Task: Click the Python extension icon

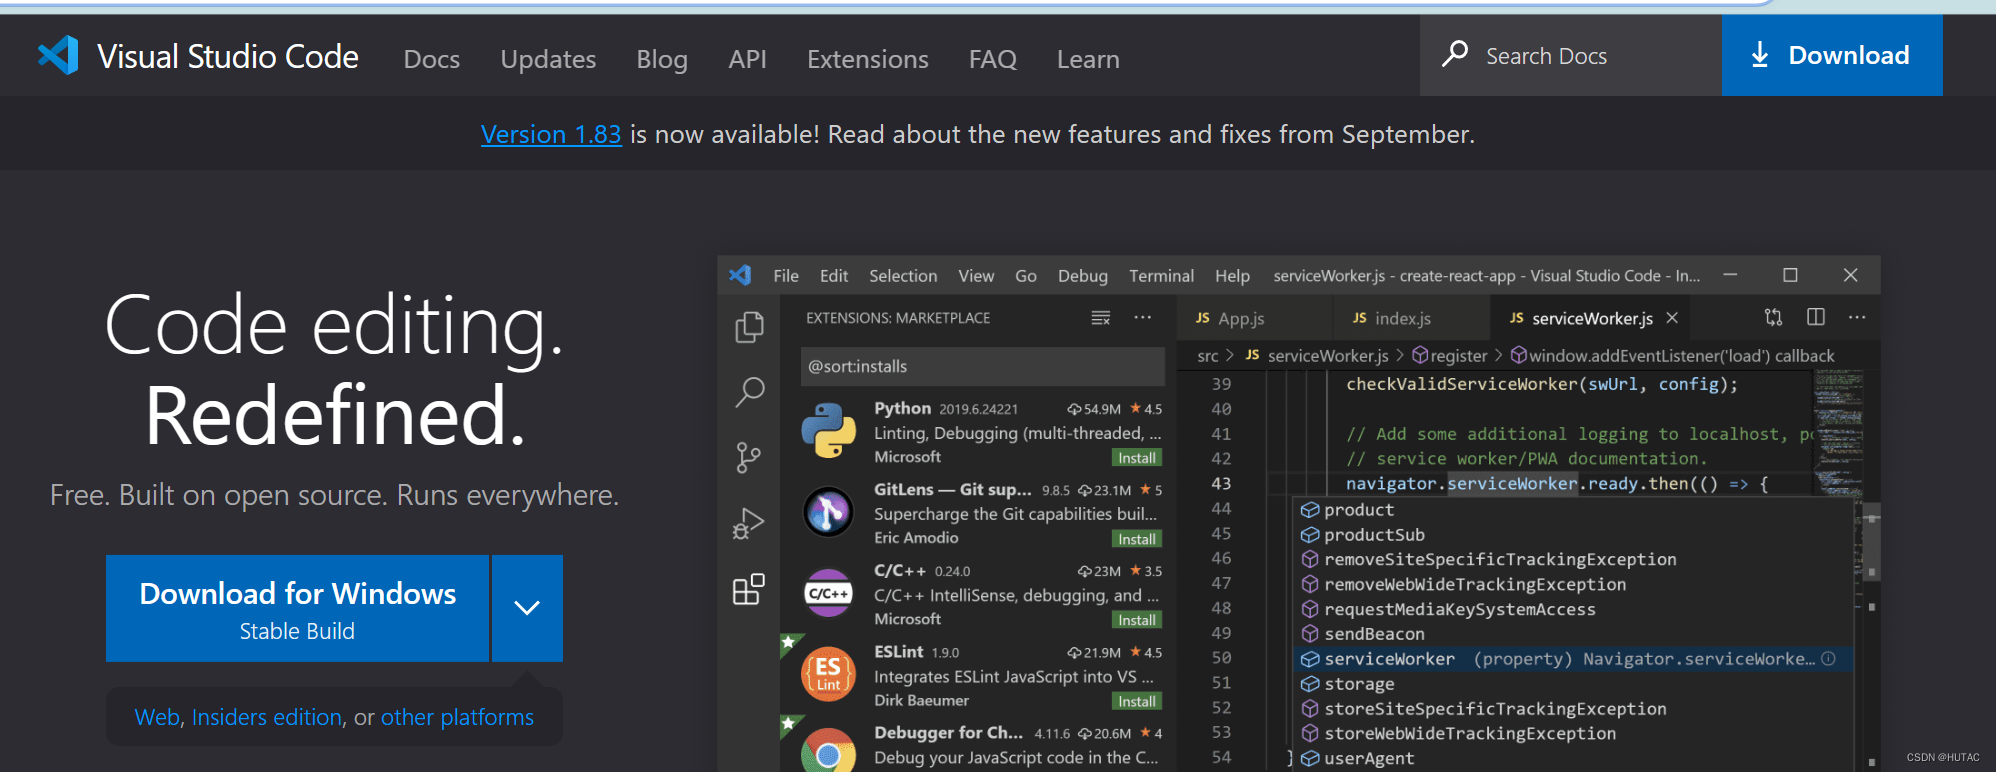Action: (x=829, y=431)
